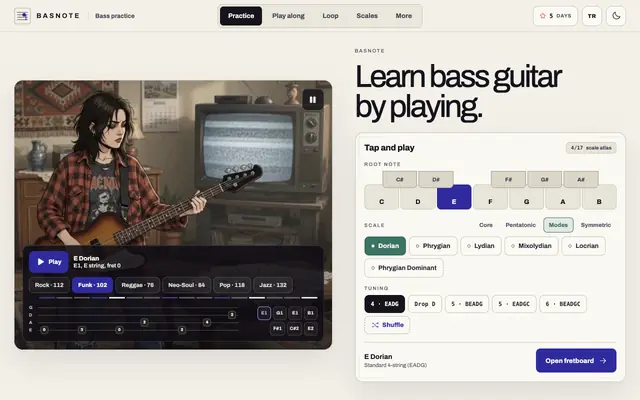Select the highlighted E root key
Viewport: 640px width, 400px height.
tap(454, 197)
